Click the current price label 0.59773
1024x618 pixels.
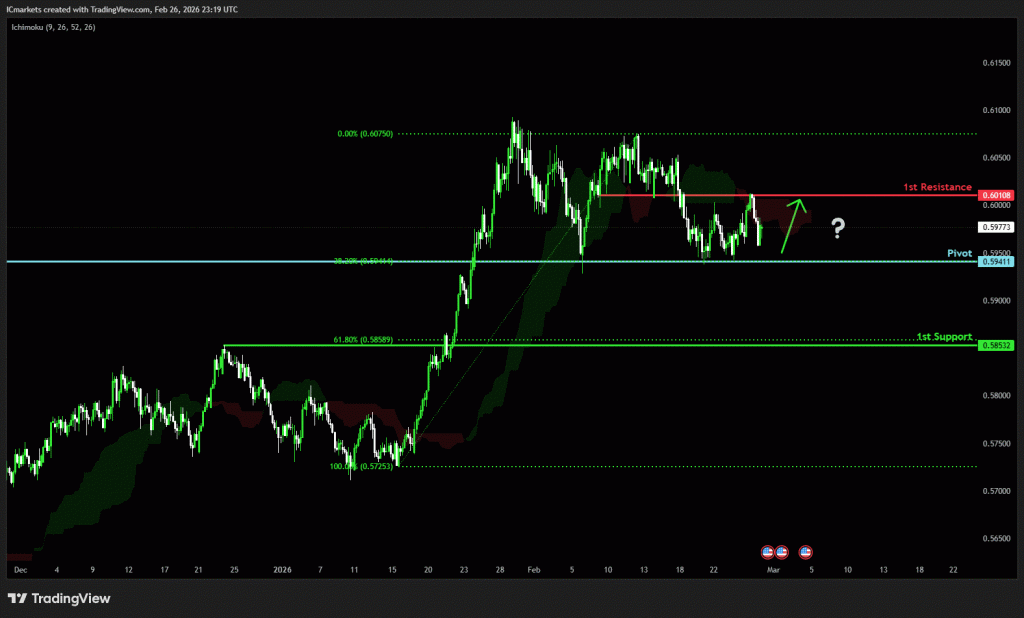coord(997,227)
